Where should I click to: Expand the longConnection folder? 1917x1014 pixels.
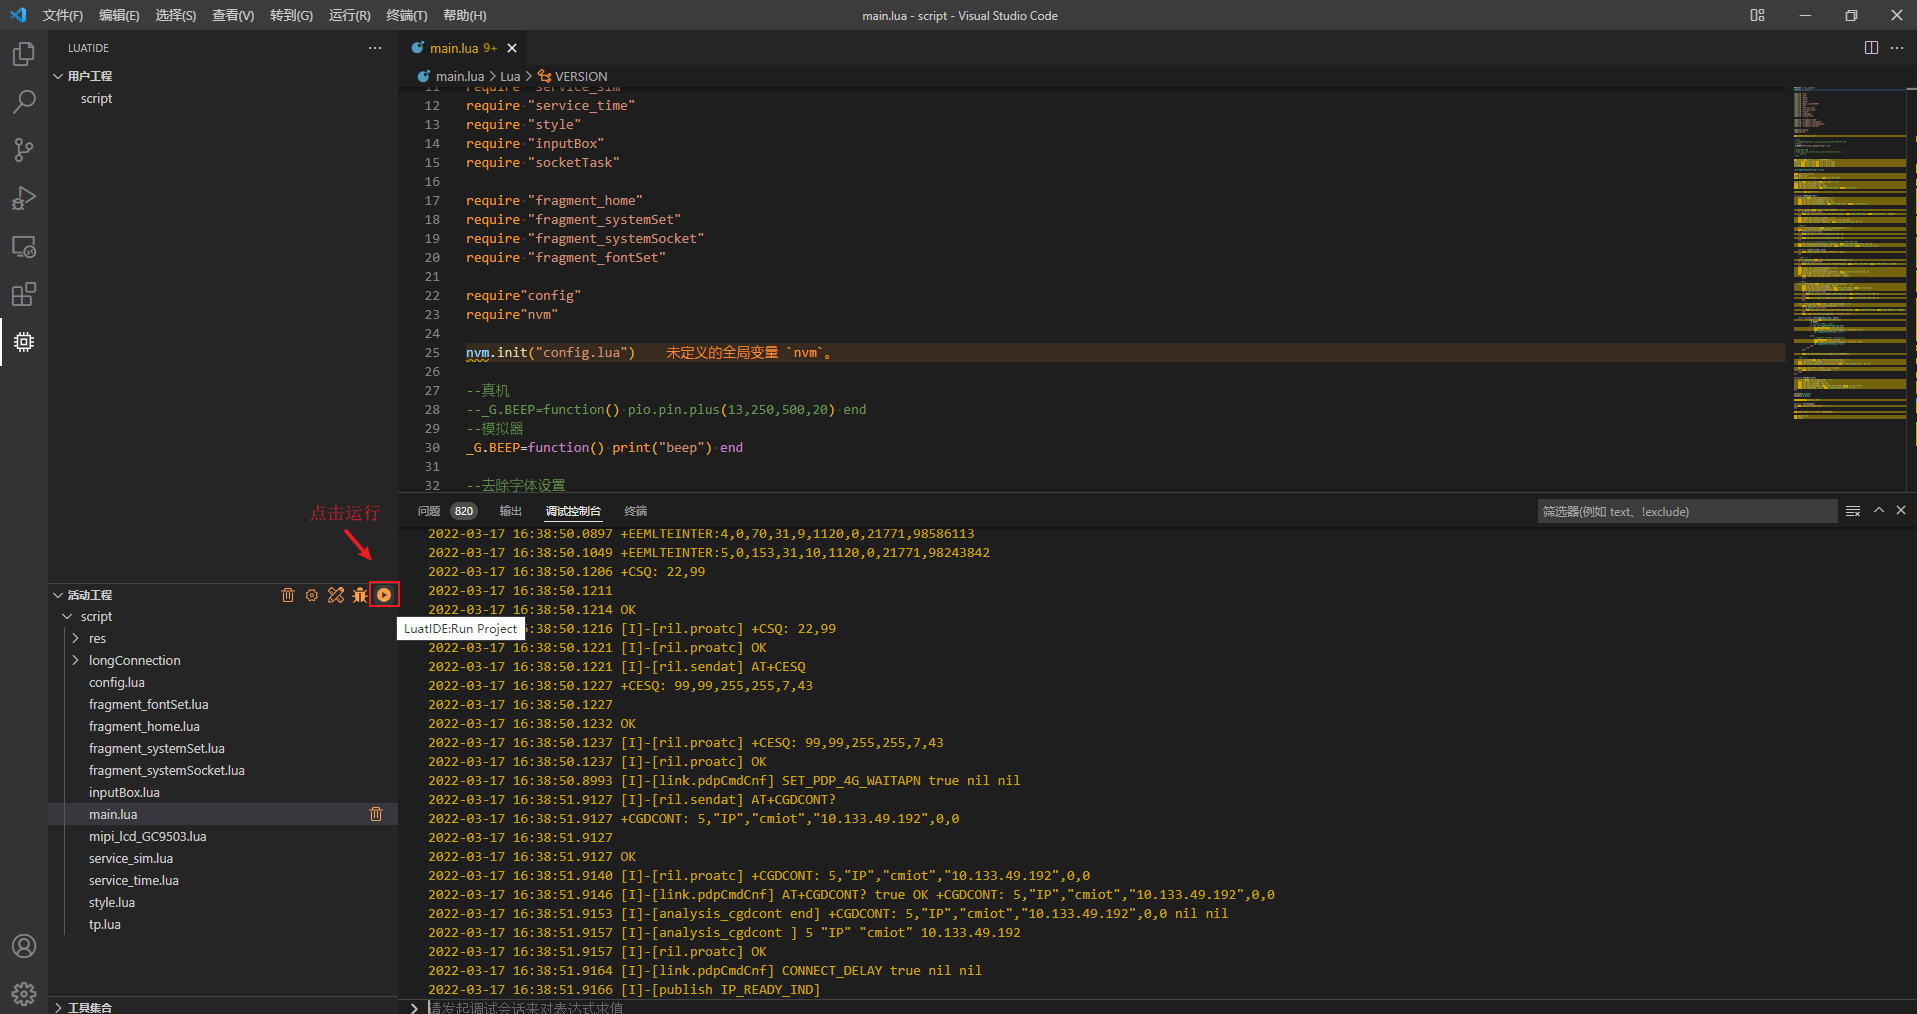tap(75, 660)
